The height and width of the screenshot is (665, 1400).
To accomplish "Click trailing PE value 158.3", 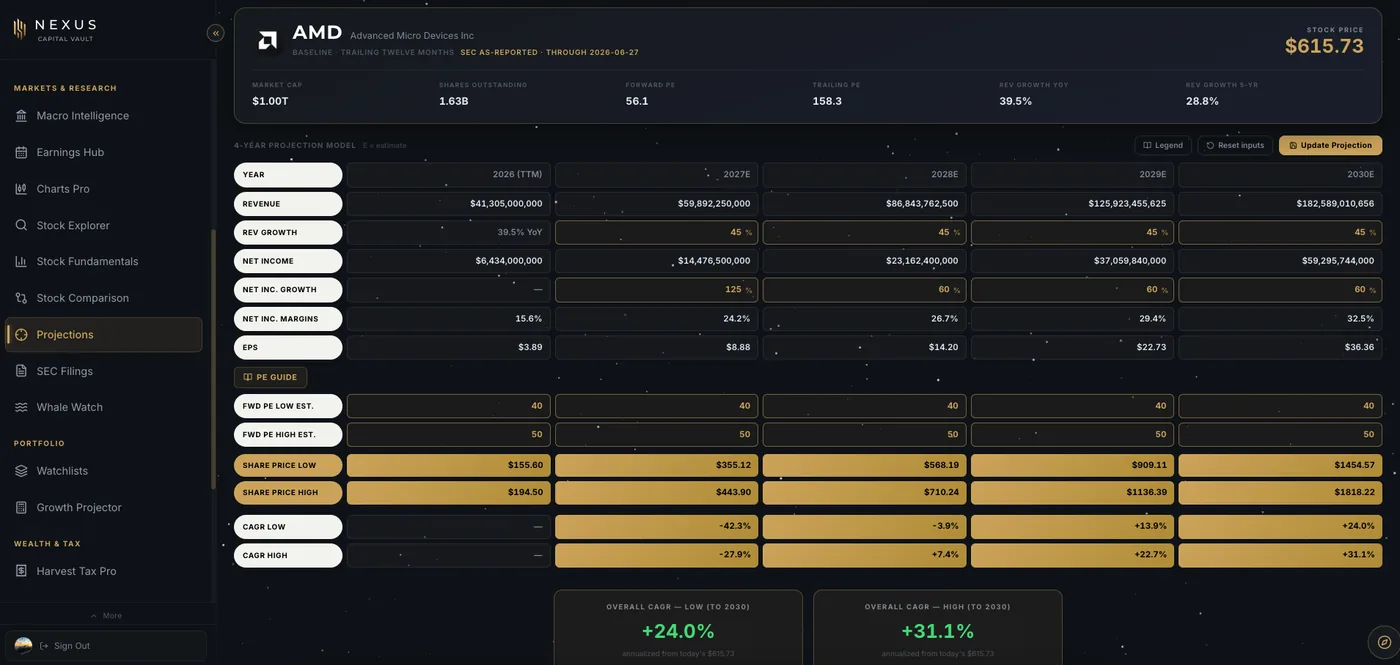I will pos(827,101).
